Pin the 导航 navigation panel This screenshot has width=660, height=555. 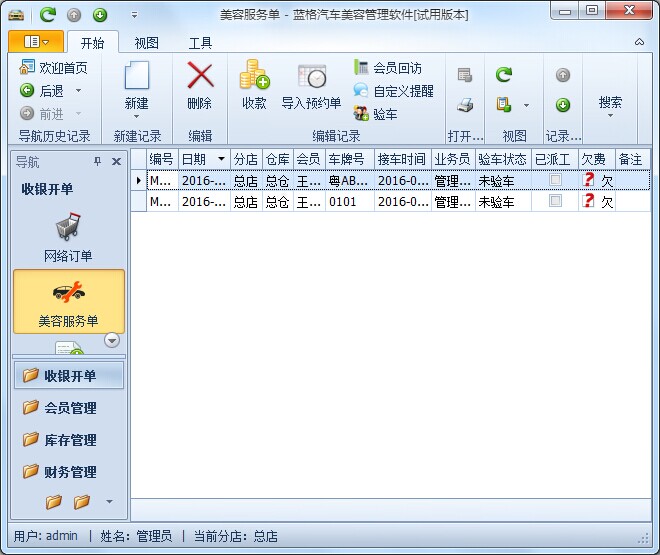pos(97,161)
